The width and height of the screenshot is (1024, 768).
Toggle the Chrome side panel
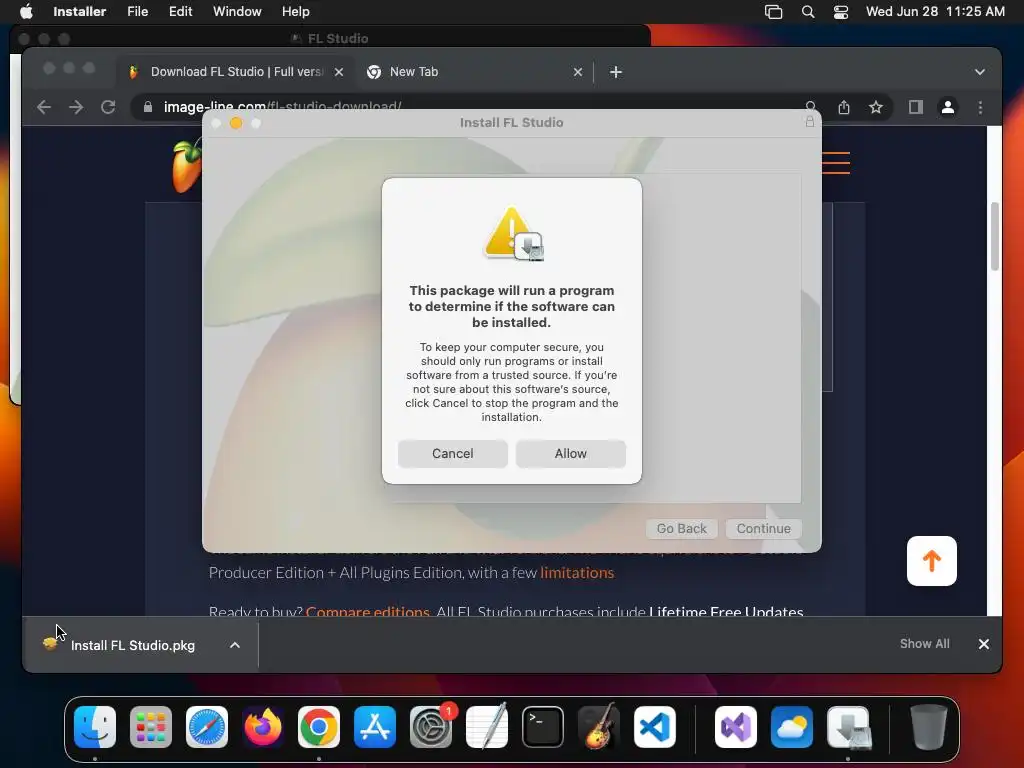click(916, 107)
